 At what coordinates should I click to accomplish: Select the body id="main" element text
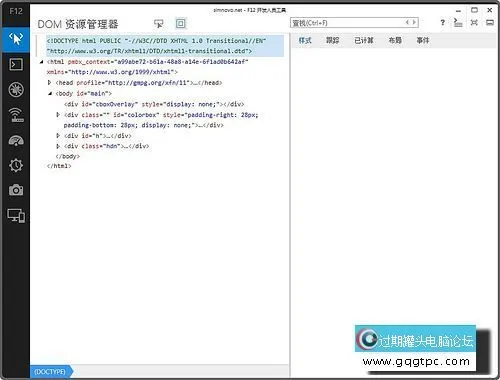[84, 93]
